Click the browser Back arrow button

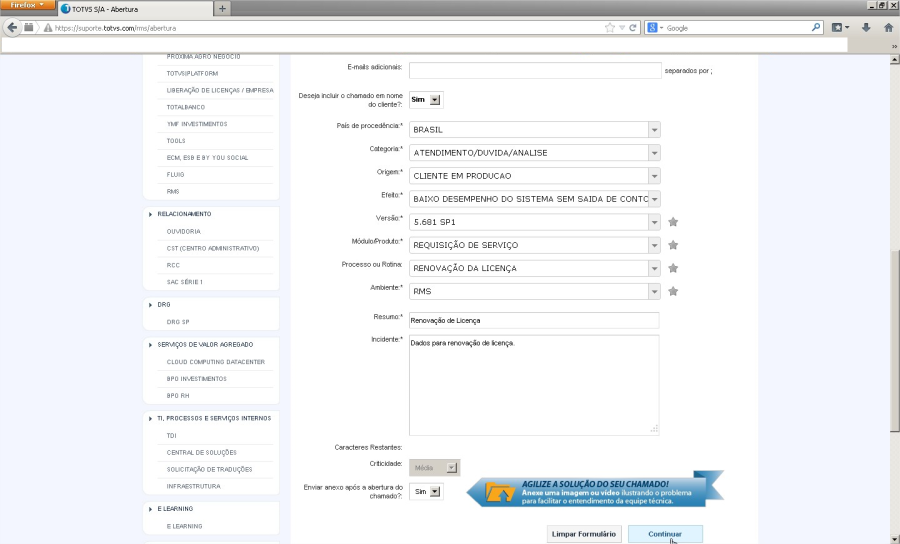(12, 28)
